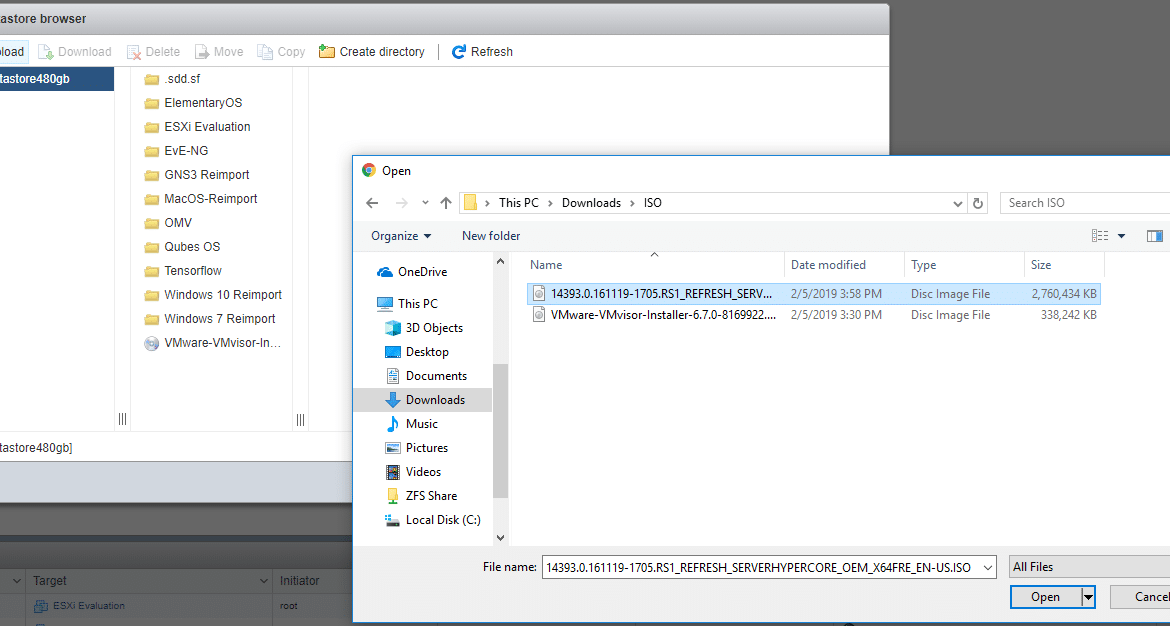This screenshot has width=1170, height=626.
Task: Go back in the Open dialog
Action: [x=372, y=203]
